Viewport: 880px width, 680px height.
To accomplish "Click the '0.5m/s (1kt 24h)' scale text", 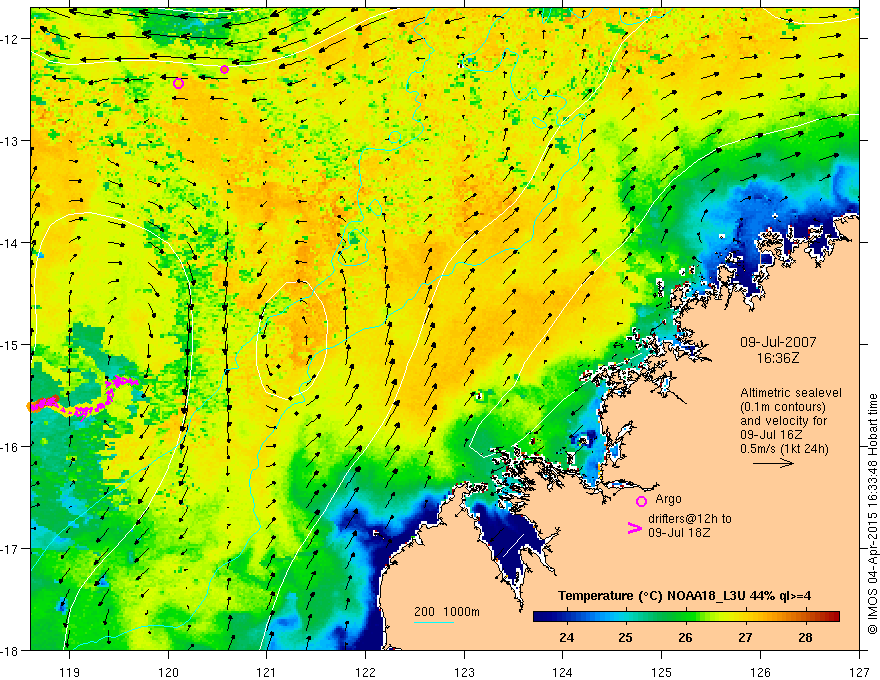I will tap(784, 449).
